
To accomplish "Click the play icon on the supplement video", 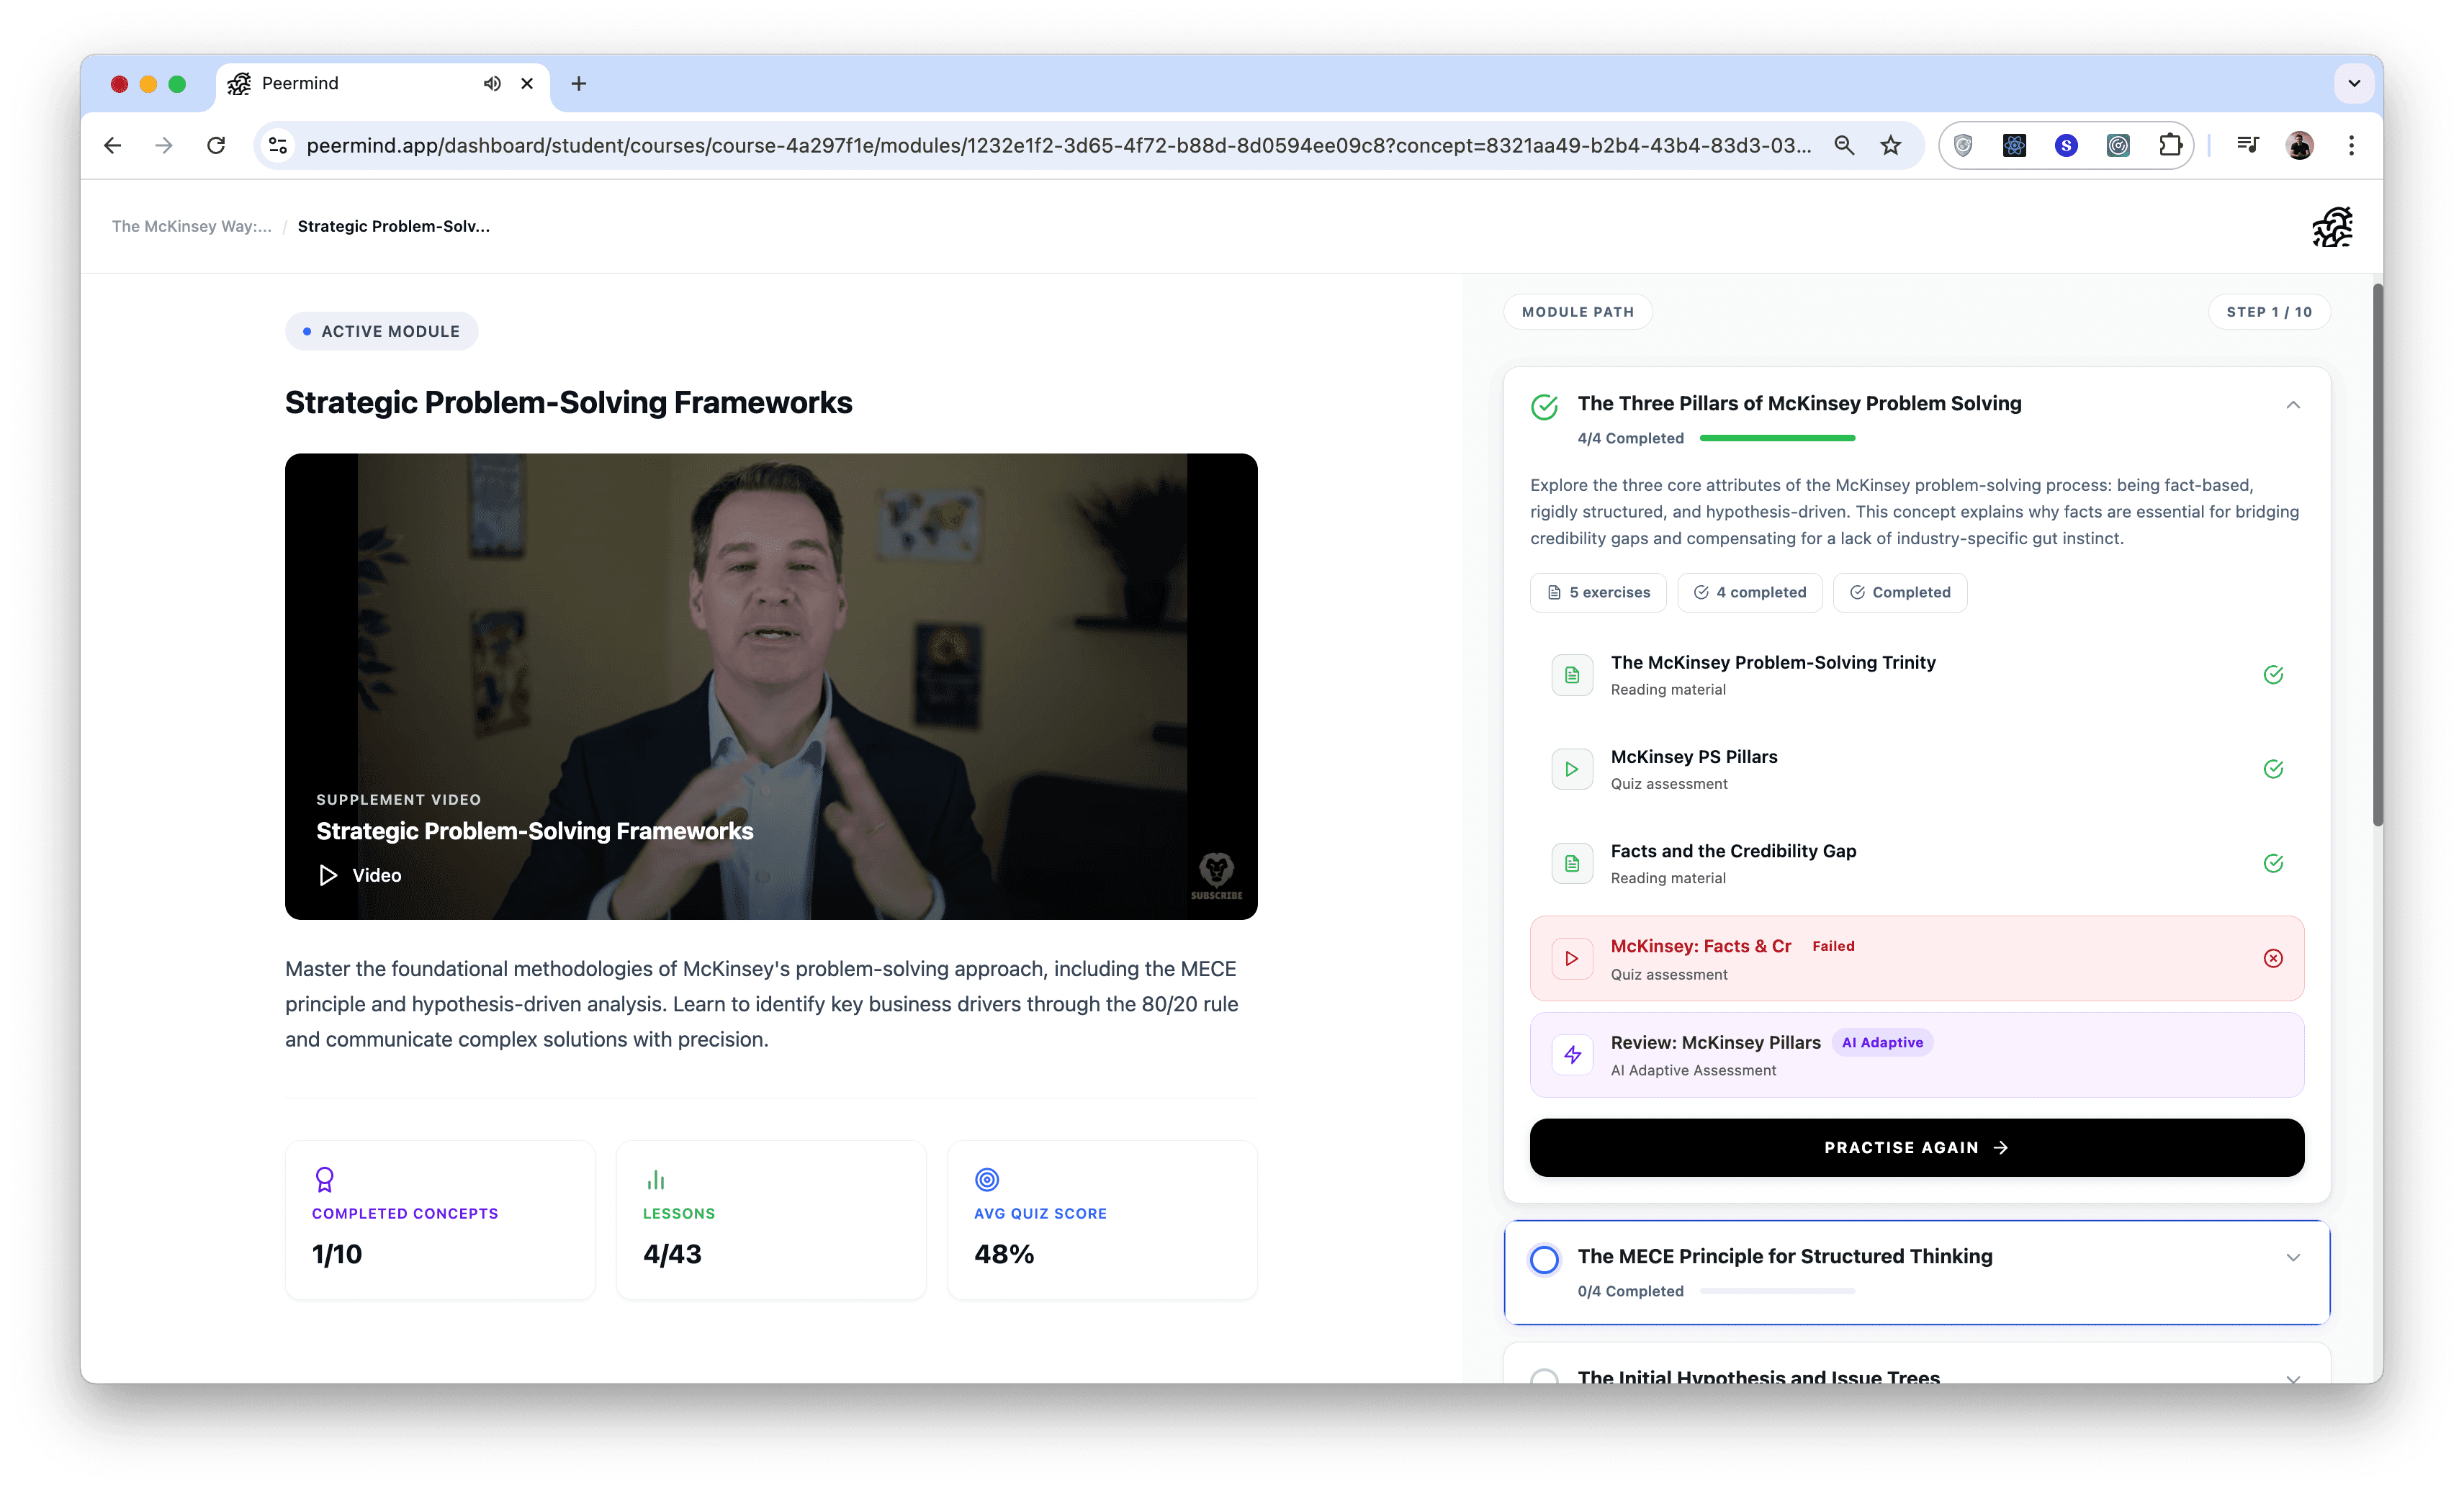I will (x=328, y=875).
